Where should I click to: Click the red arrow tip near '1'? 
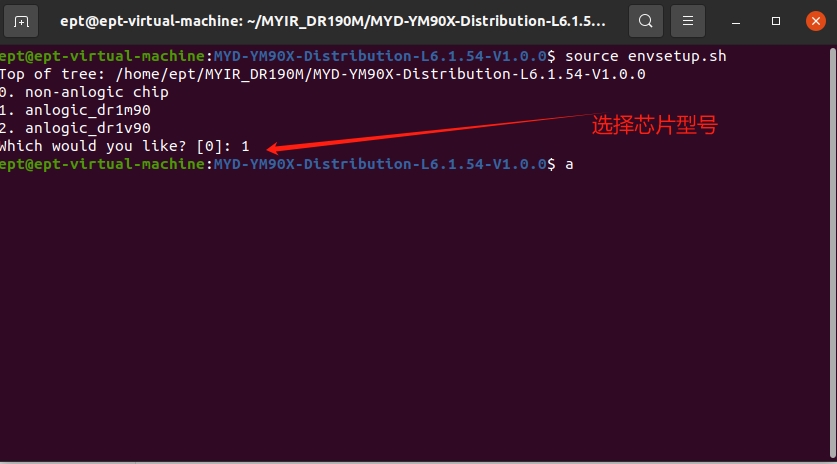tap(270, 148)
